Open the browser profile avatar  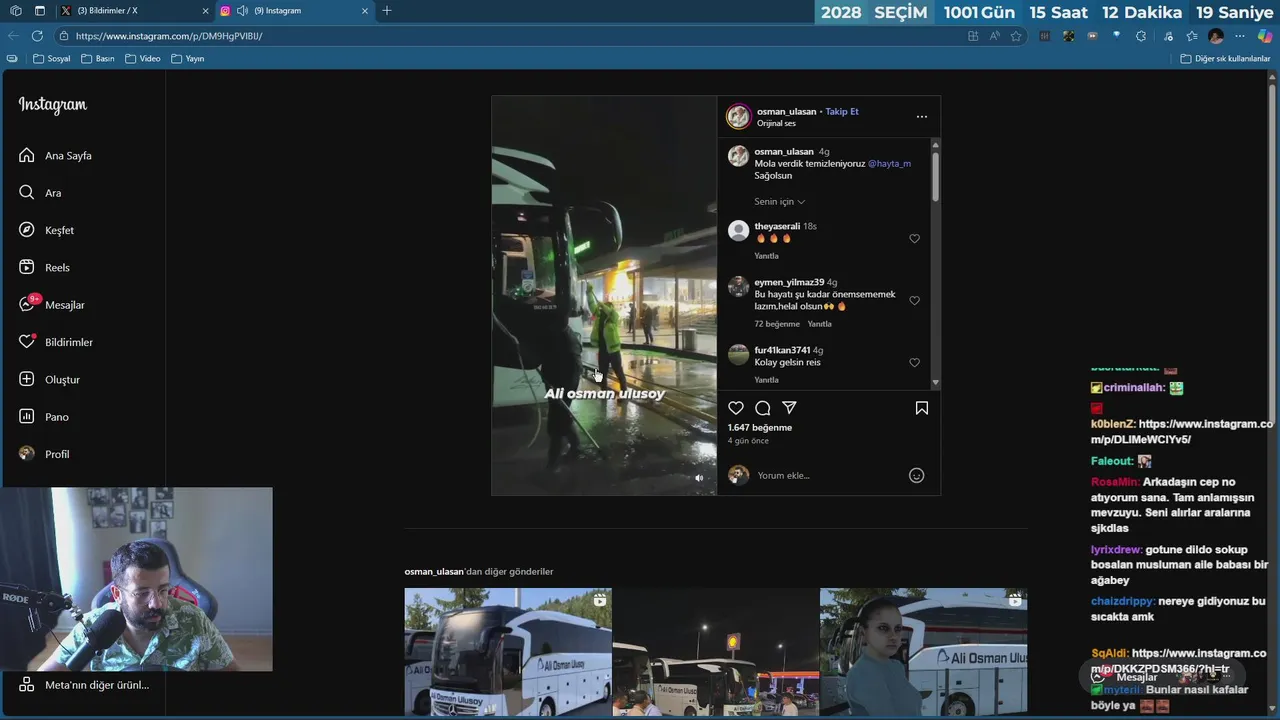click(1216, 36)
